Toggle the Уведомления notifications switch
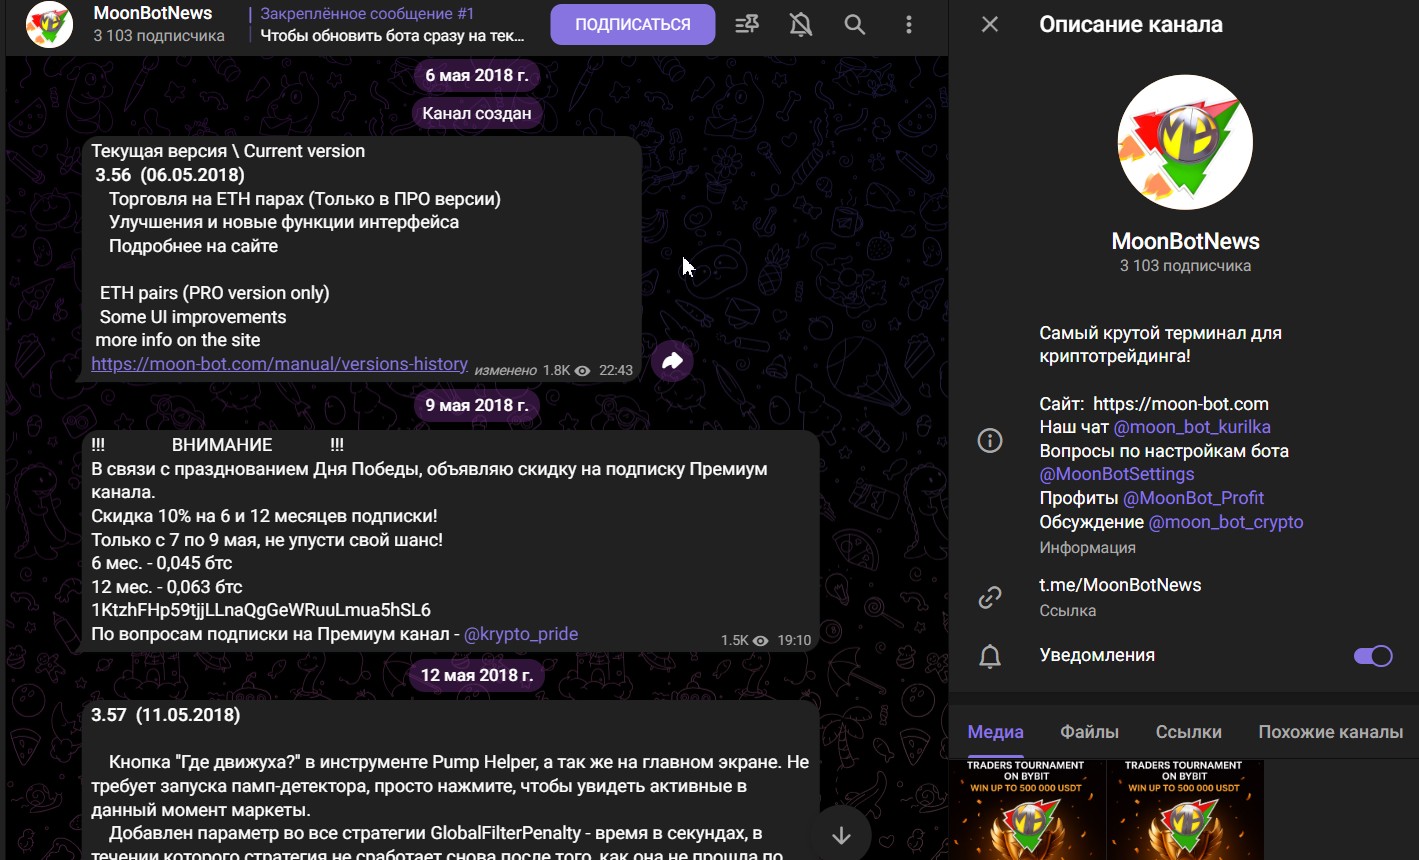This screenshot has height=860, width=1419. coord(1373,656)
